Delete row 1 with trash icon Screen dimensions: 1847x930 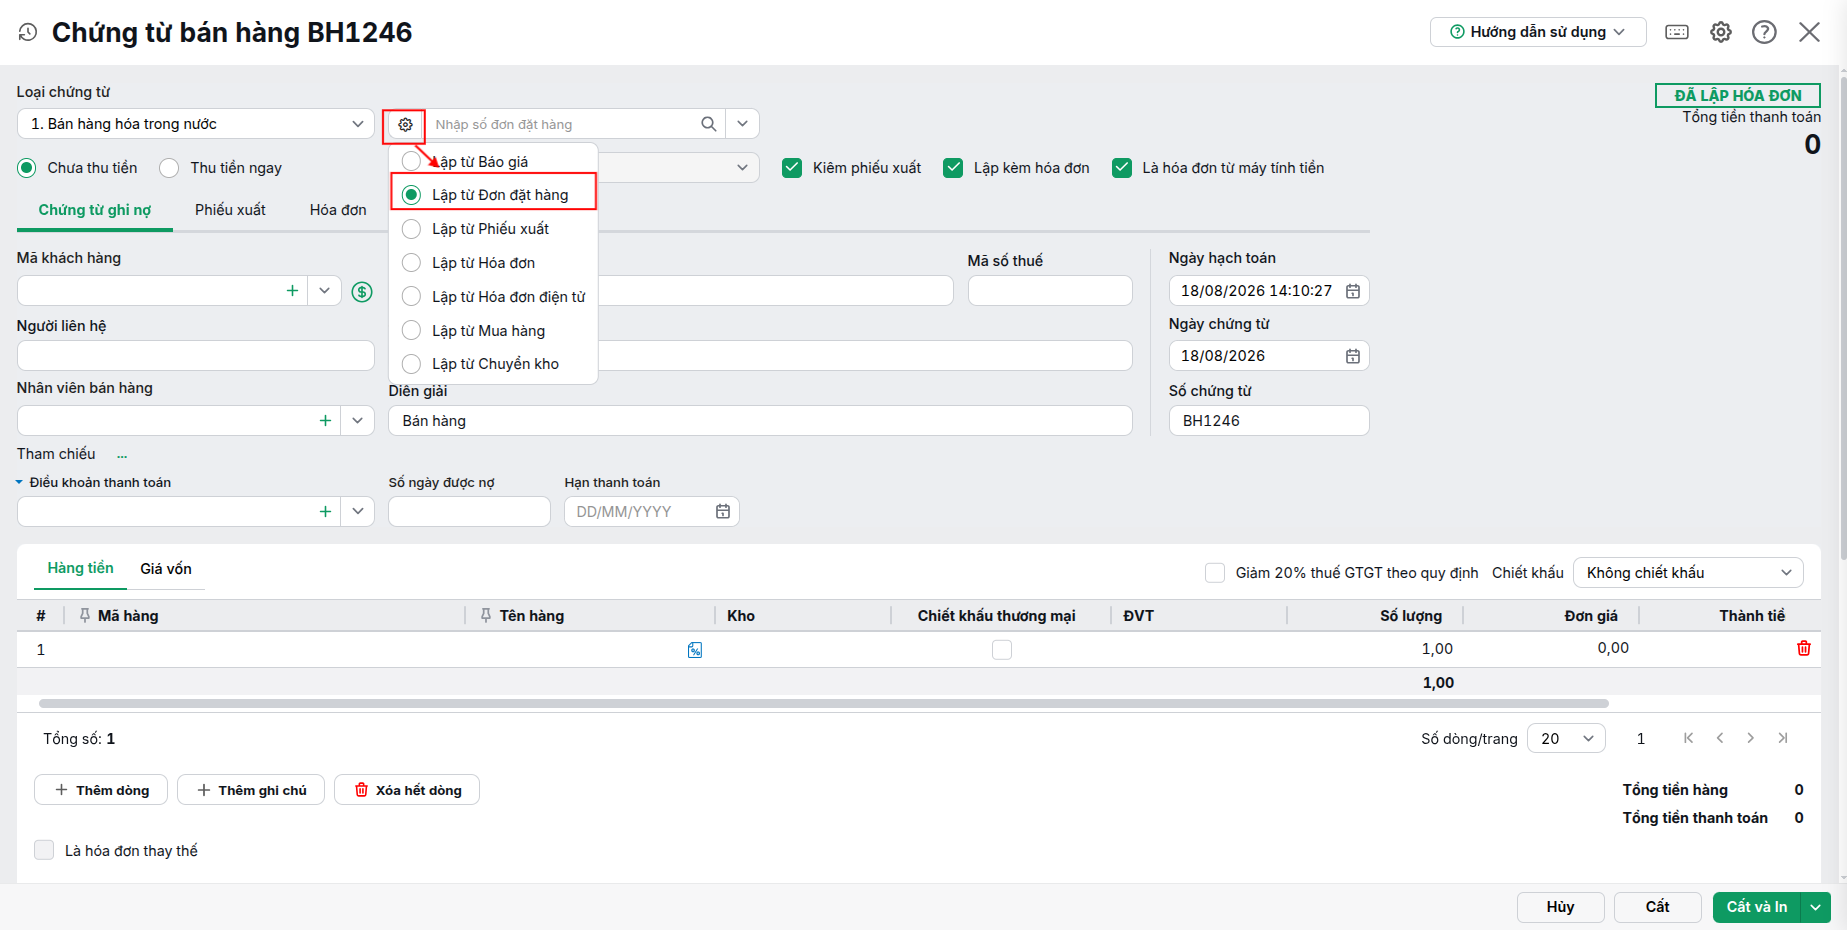coord(1804,648)
